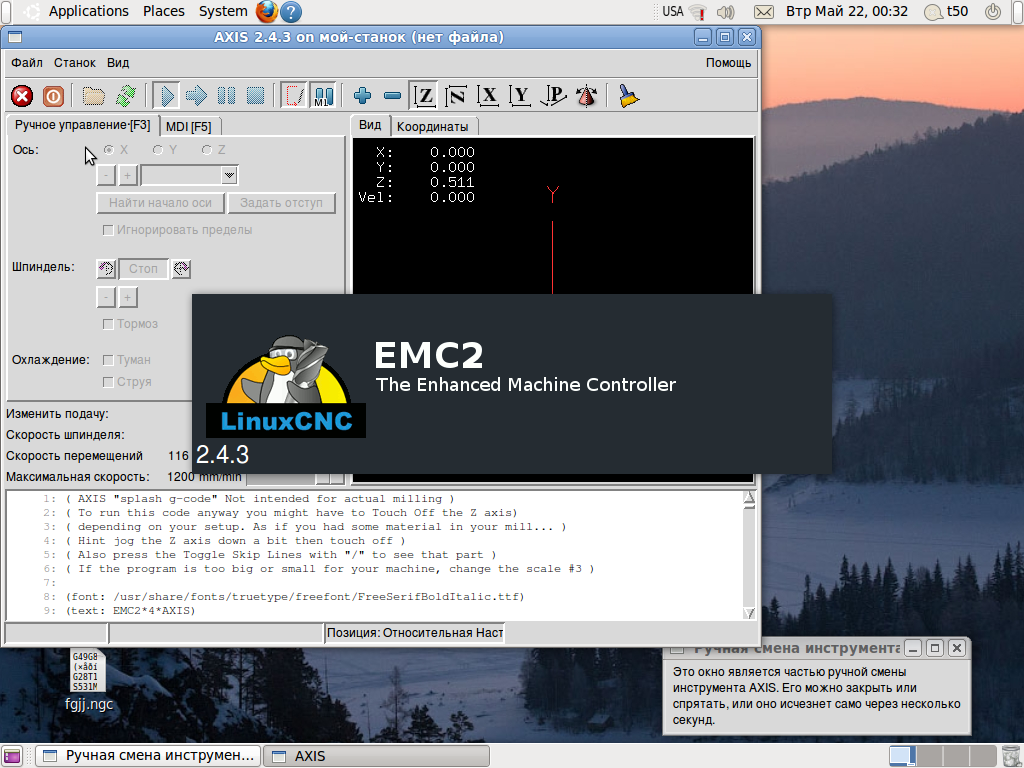Select G-code line 9 text EMC2*4*AXIS
1024x768 pixels.
(x=131, y=611)
